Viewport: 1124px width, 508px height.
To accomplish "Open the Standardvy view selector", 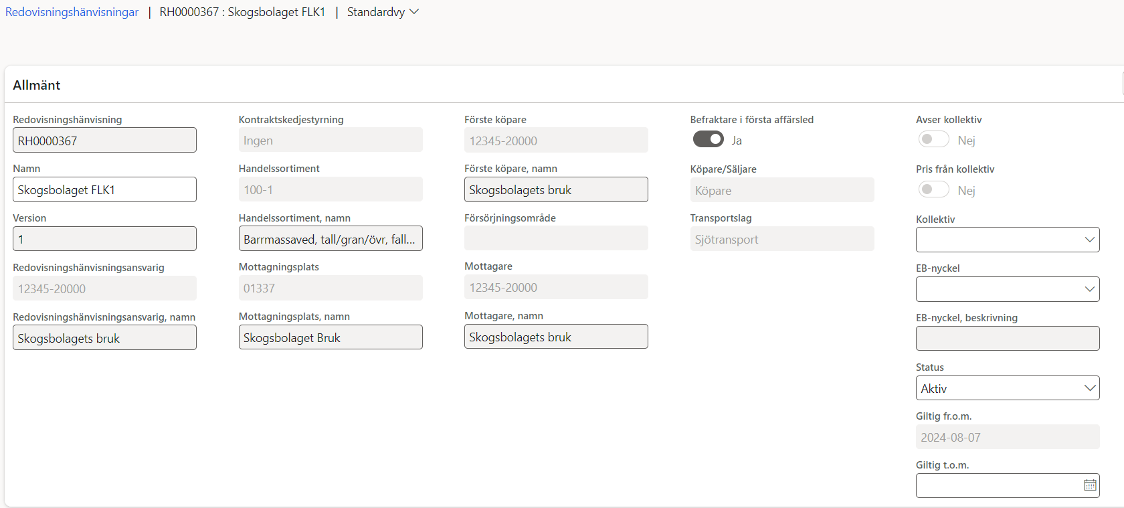I will pos(383,12).
